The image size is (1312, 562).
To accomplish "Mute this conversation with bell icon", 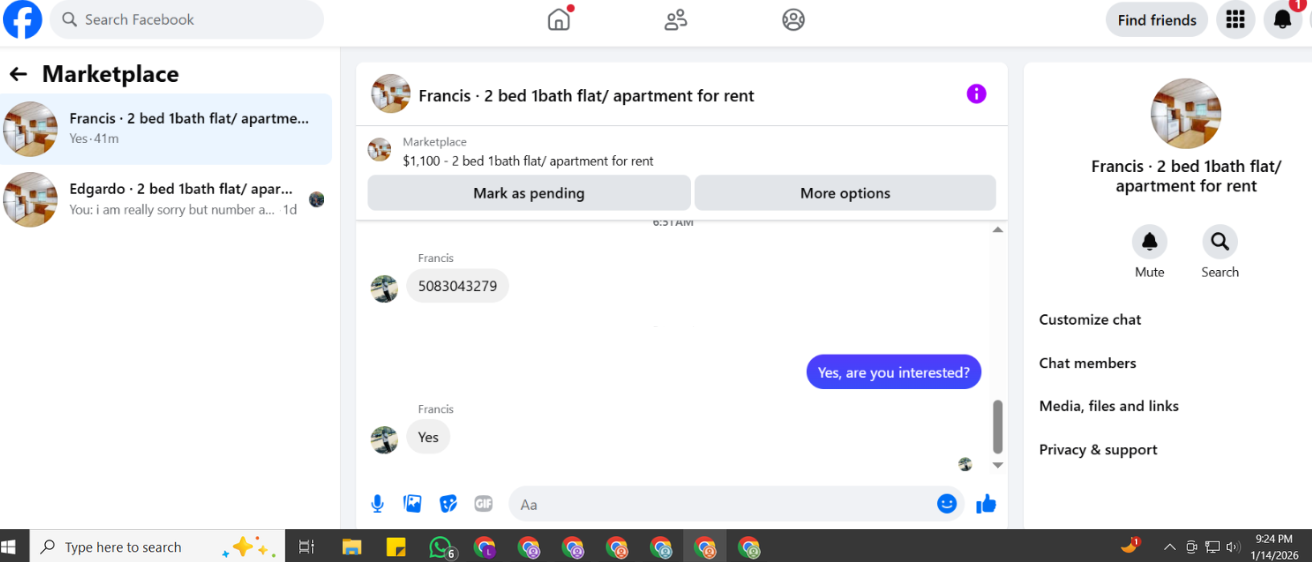I will pyautogui.click(x=1149, y=241).
